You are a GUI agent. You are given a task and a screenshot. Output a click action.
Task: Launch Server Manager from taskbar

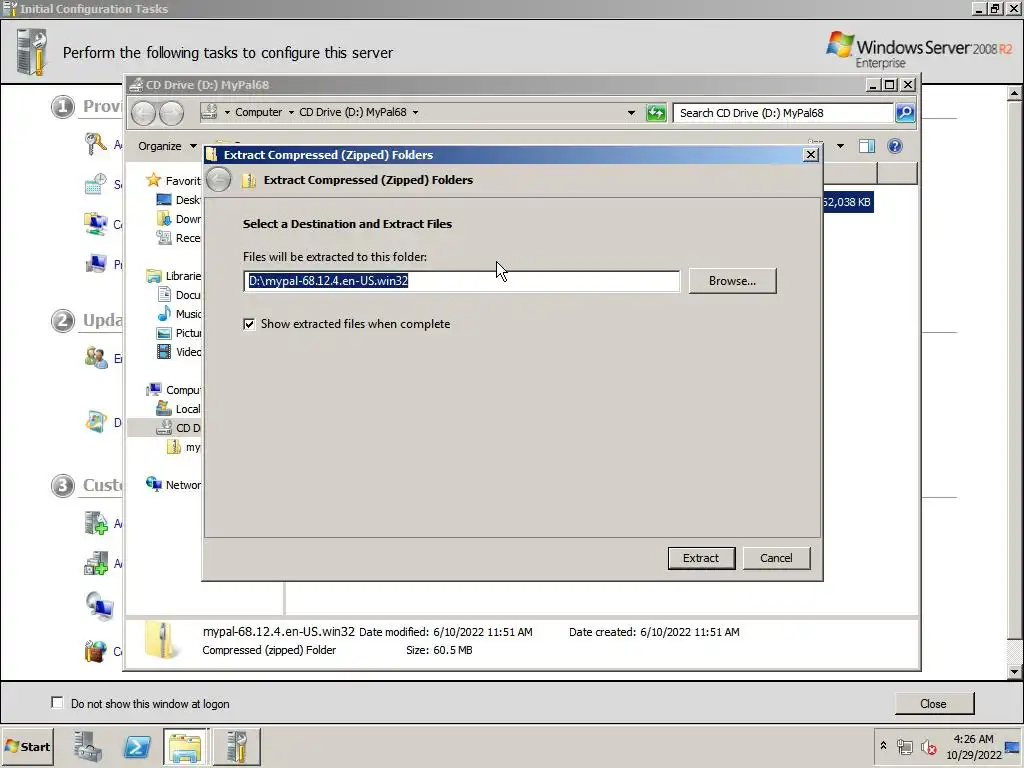coord(88,747)
